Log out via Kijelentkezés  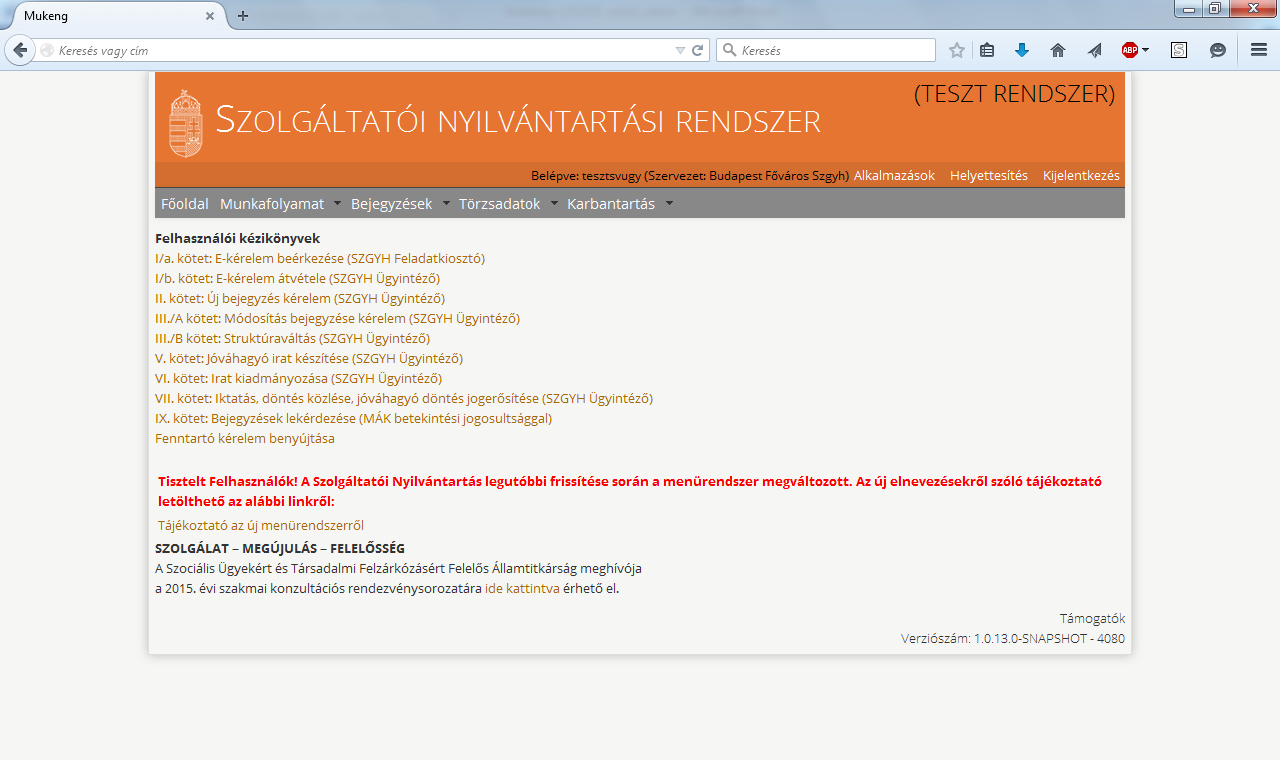tap(1081, 176)
